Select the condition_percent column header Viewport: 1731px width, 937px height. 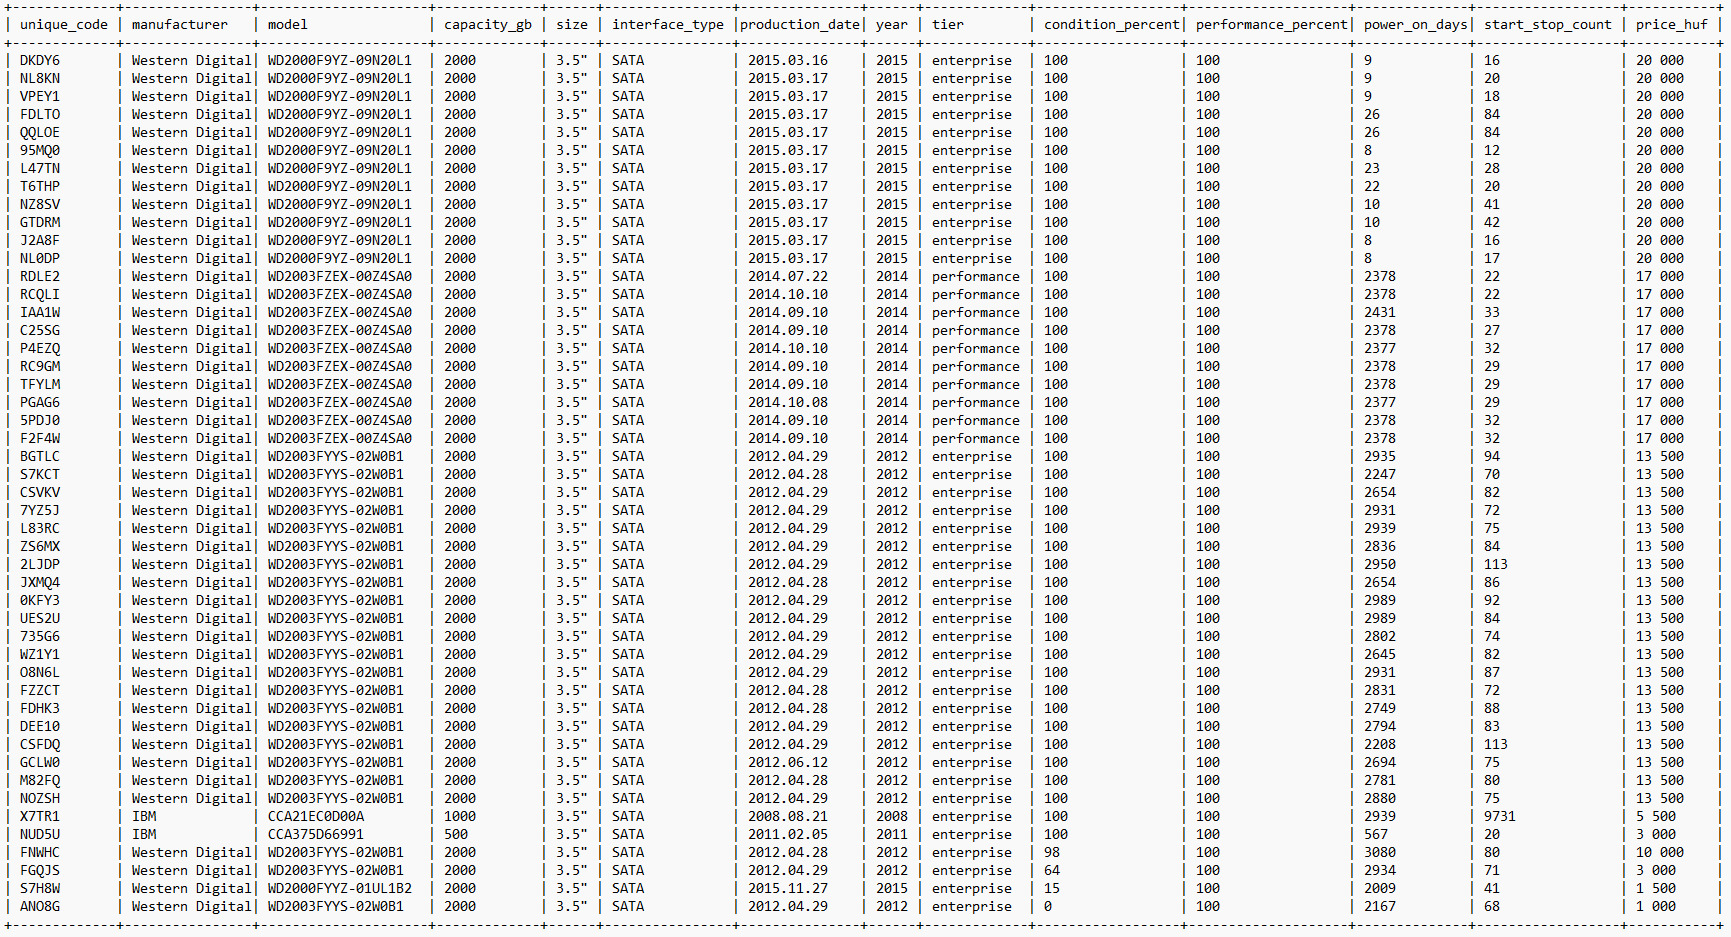(x=1112, y=24)
